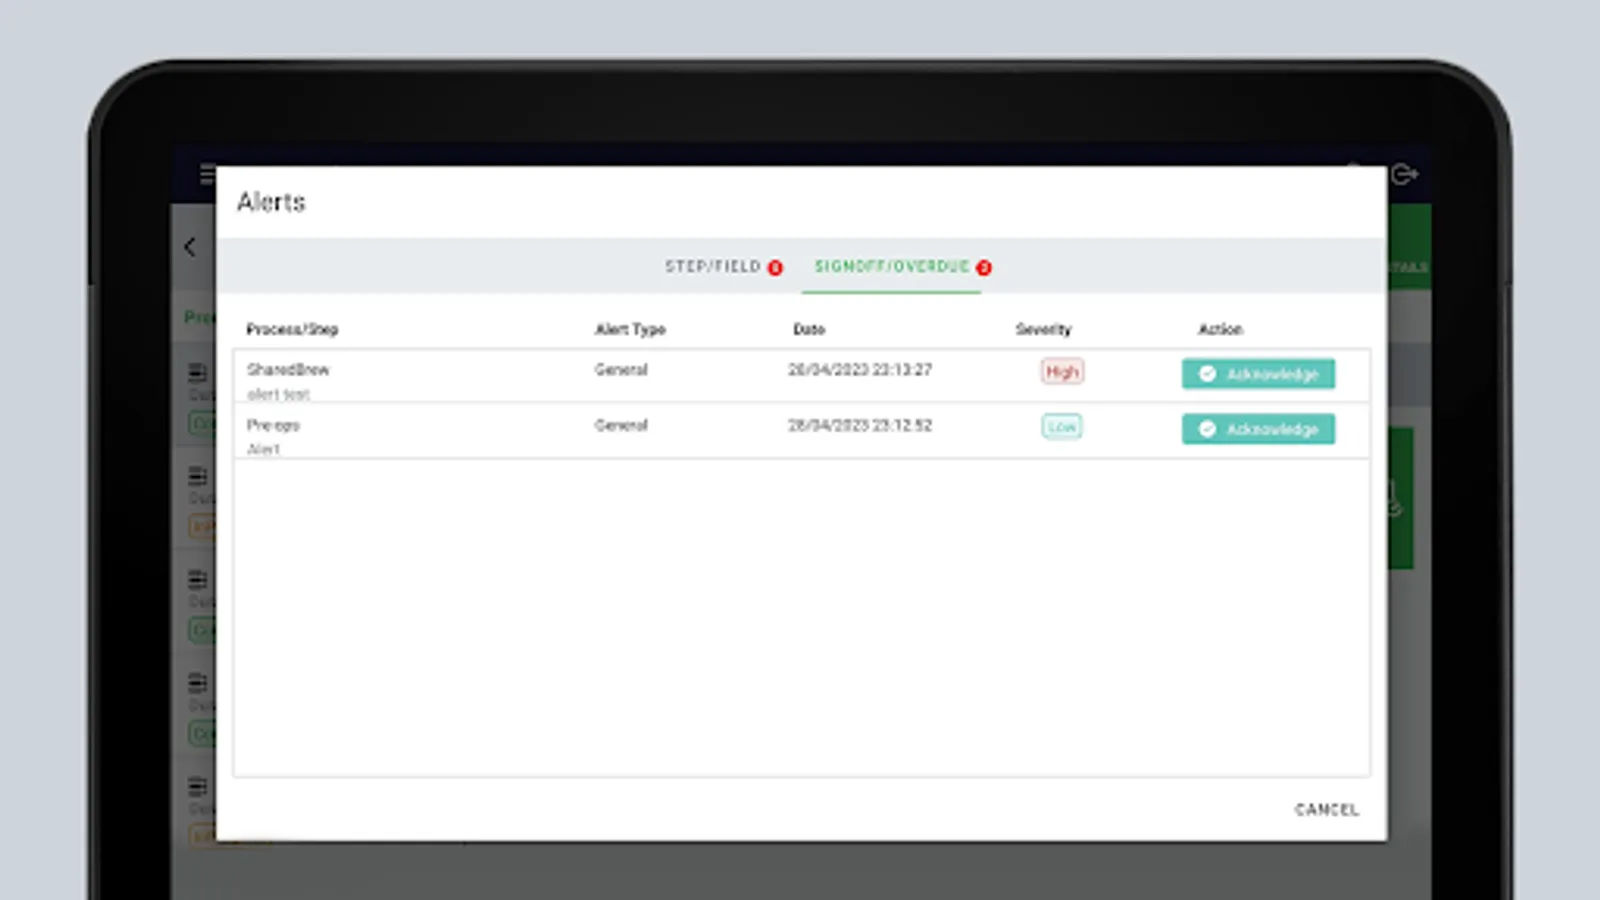Click the "Alert" step text under Pre-ops
The width and height of the screenshot is (1600, 900).
pos(264,449)
